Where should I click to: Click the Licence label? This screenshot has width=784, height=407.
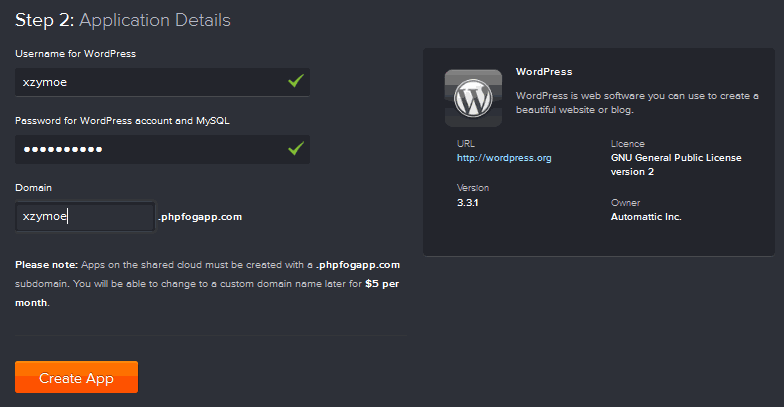[628, 144]
